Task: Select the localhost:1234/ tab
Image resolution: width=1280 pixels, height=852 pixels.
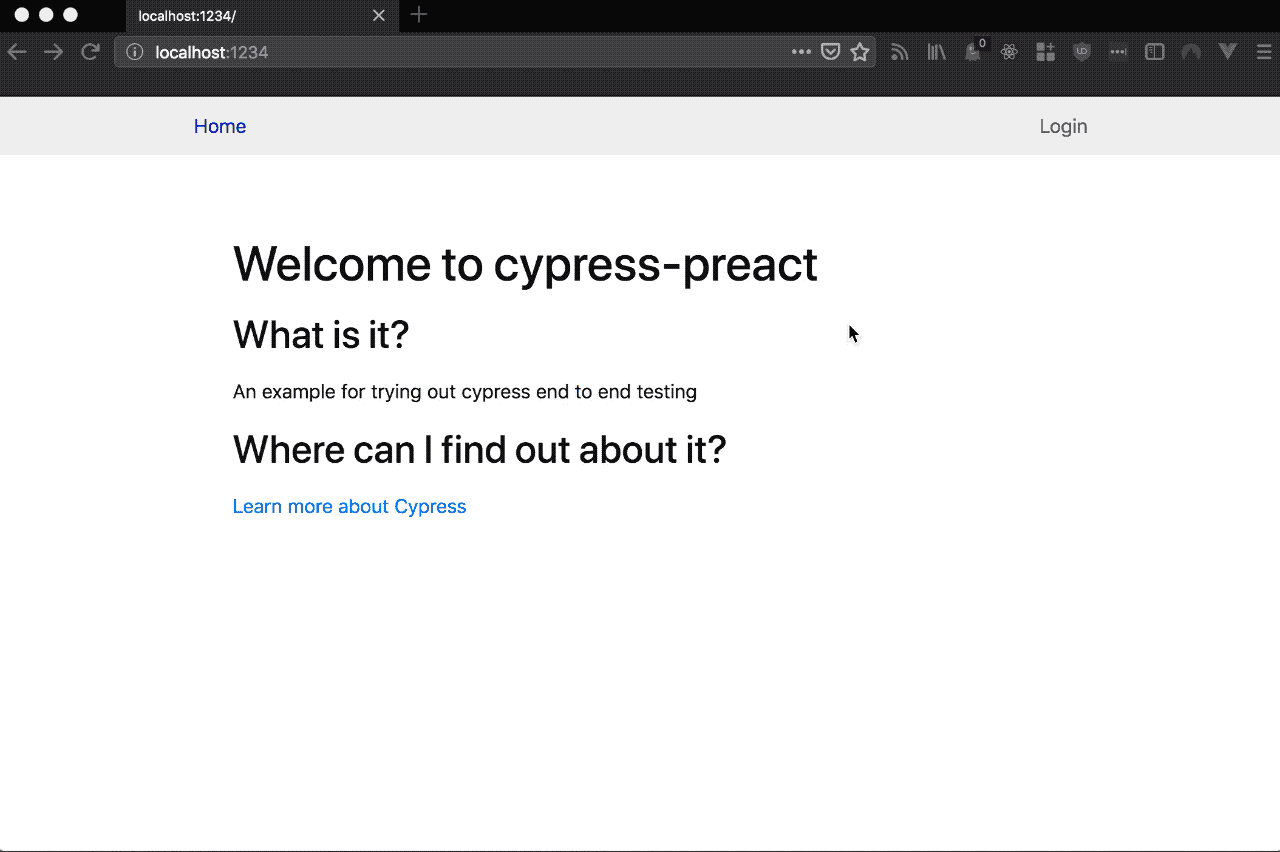Action: 262,16
